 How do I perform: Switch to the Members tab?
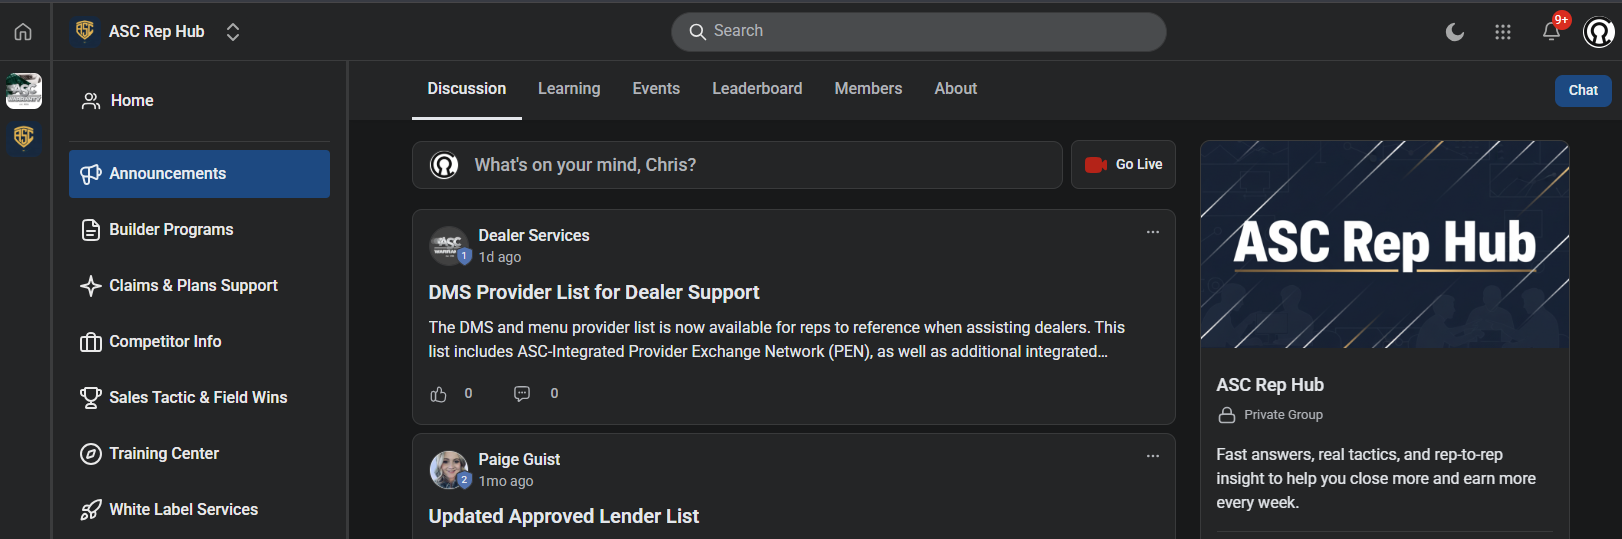click(868, 89)
